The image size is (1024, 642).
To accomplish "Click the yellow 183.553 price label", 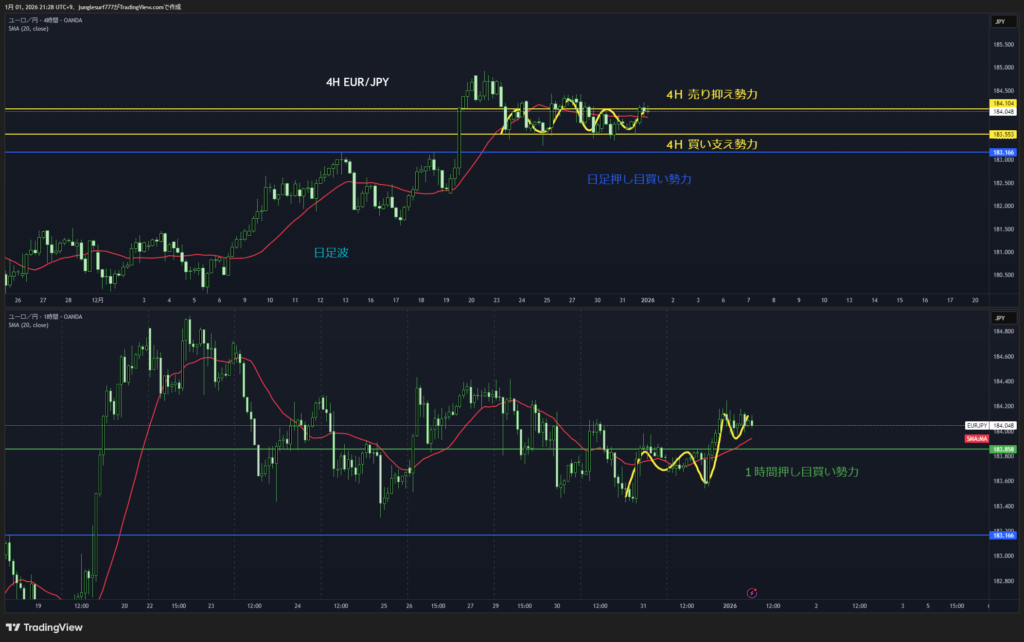I will click(x=1002, y=134).
